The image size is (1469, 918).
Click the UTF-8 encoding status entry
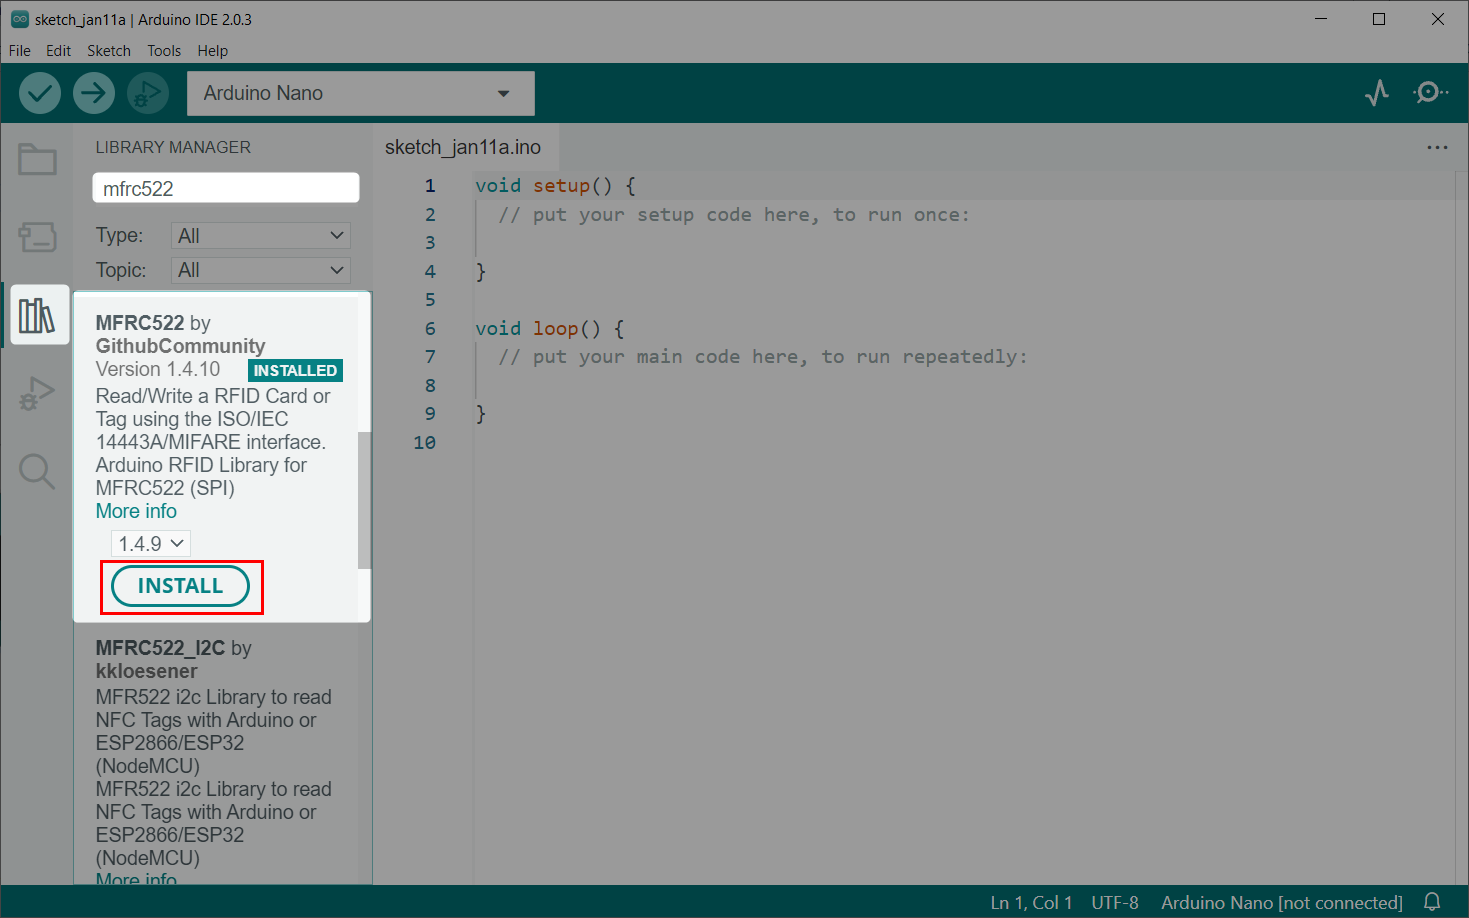[1115, 902]
